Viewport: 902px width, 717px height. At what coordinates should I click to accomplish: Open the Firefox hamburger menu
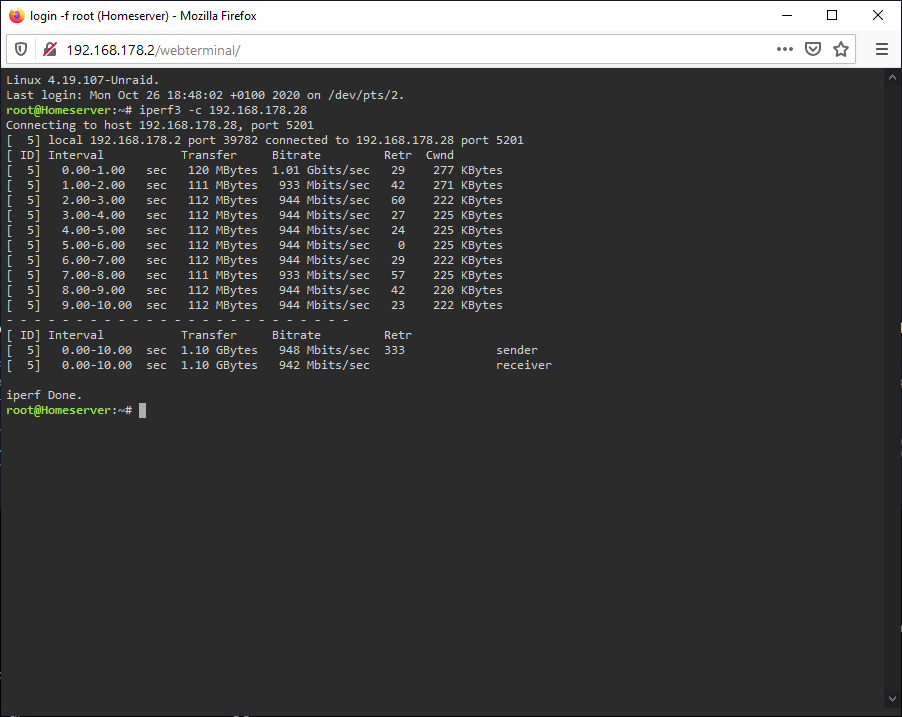[x=882, y=49]
